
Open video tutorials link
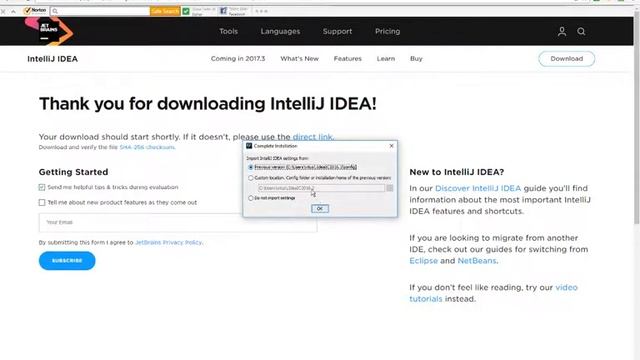[x=567, y=287]
